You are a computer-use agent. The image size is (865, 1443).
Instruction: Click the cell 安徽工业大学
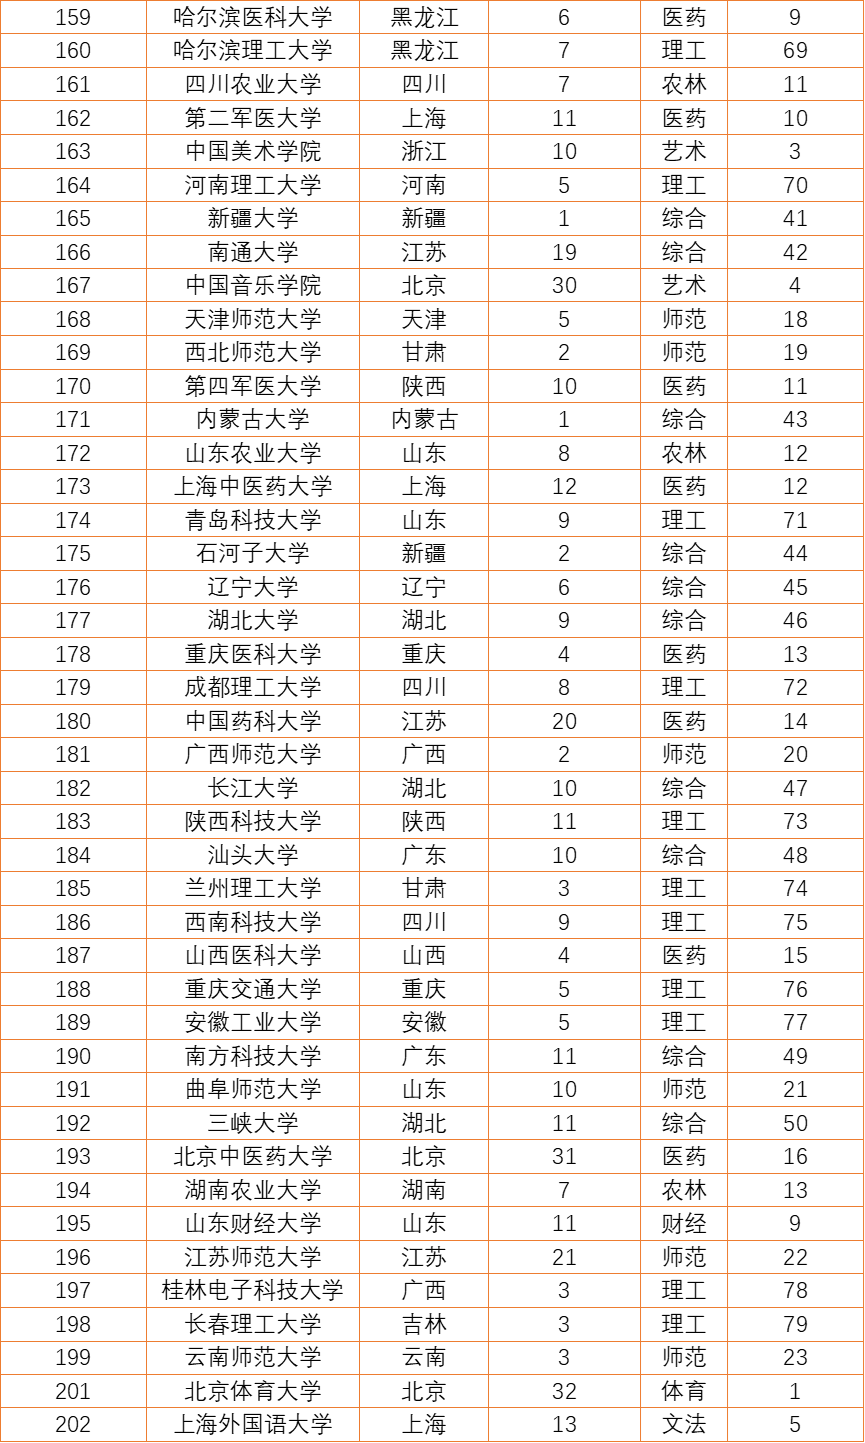pos(253,1022)
